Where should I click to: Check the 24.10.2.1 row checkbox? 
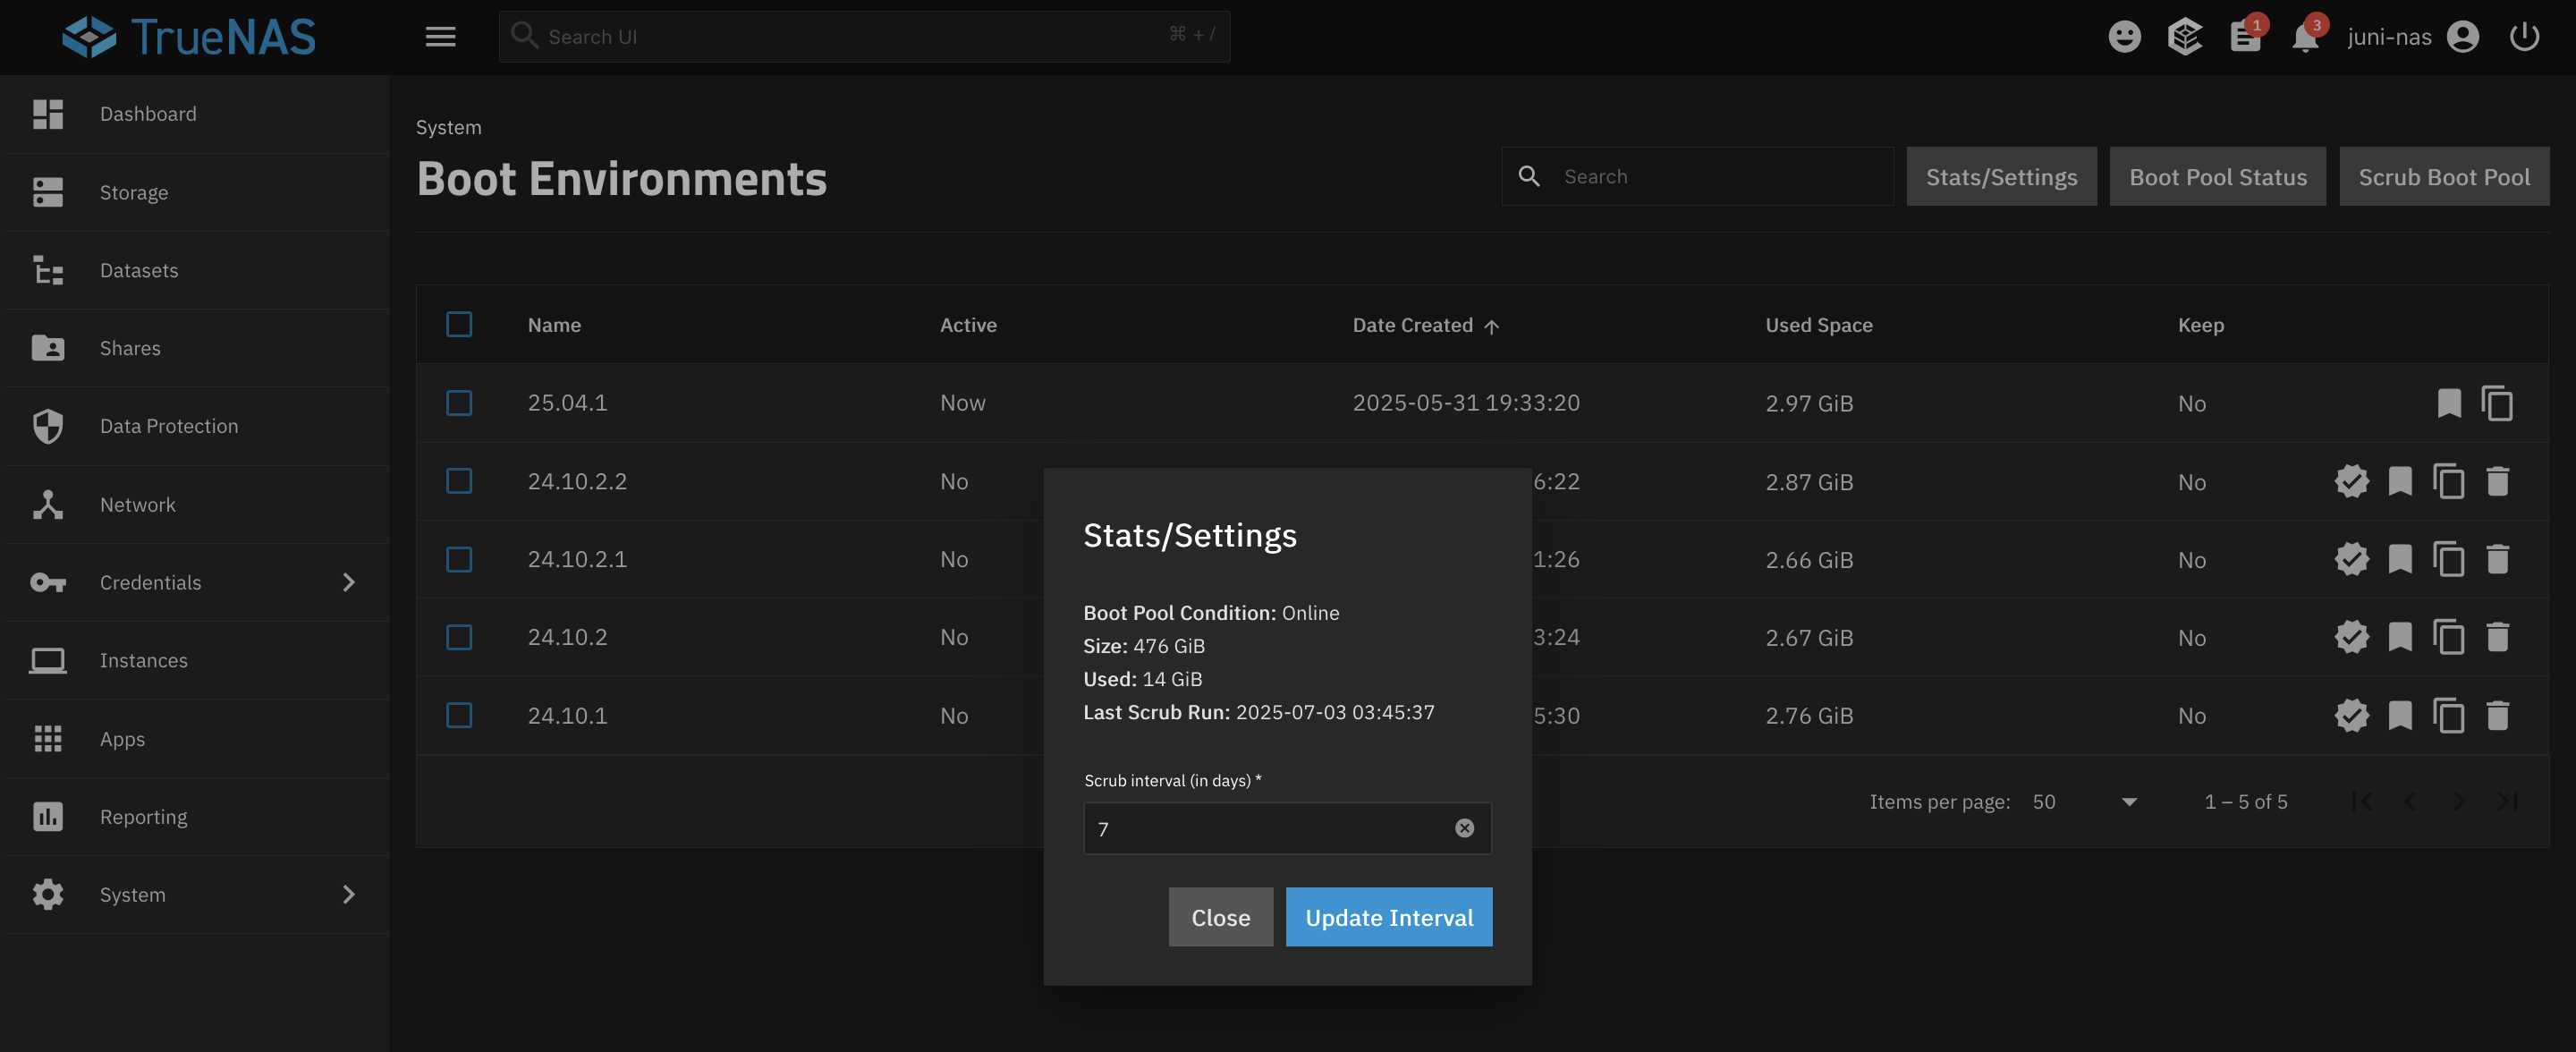point(459,559)
